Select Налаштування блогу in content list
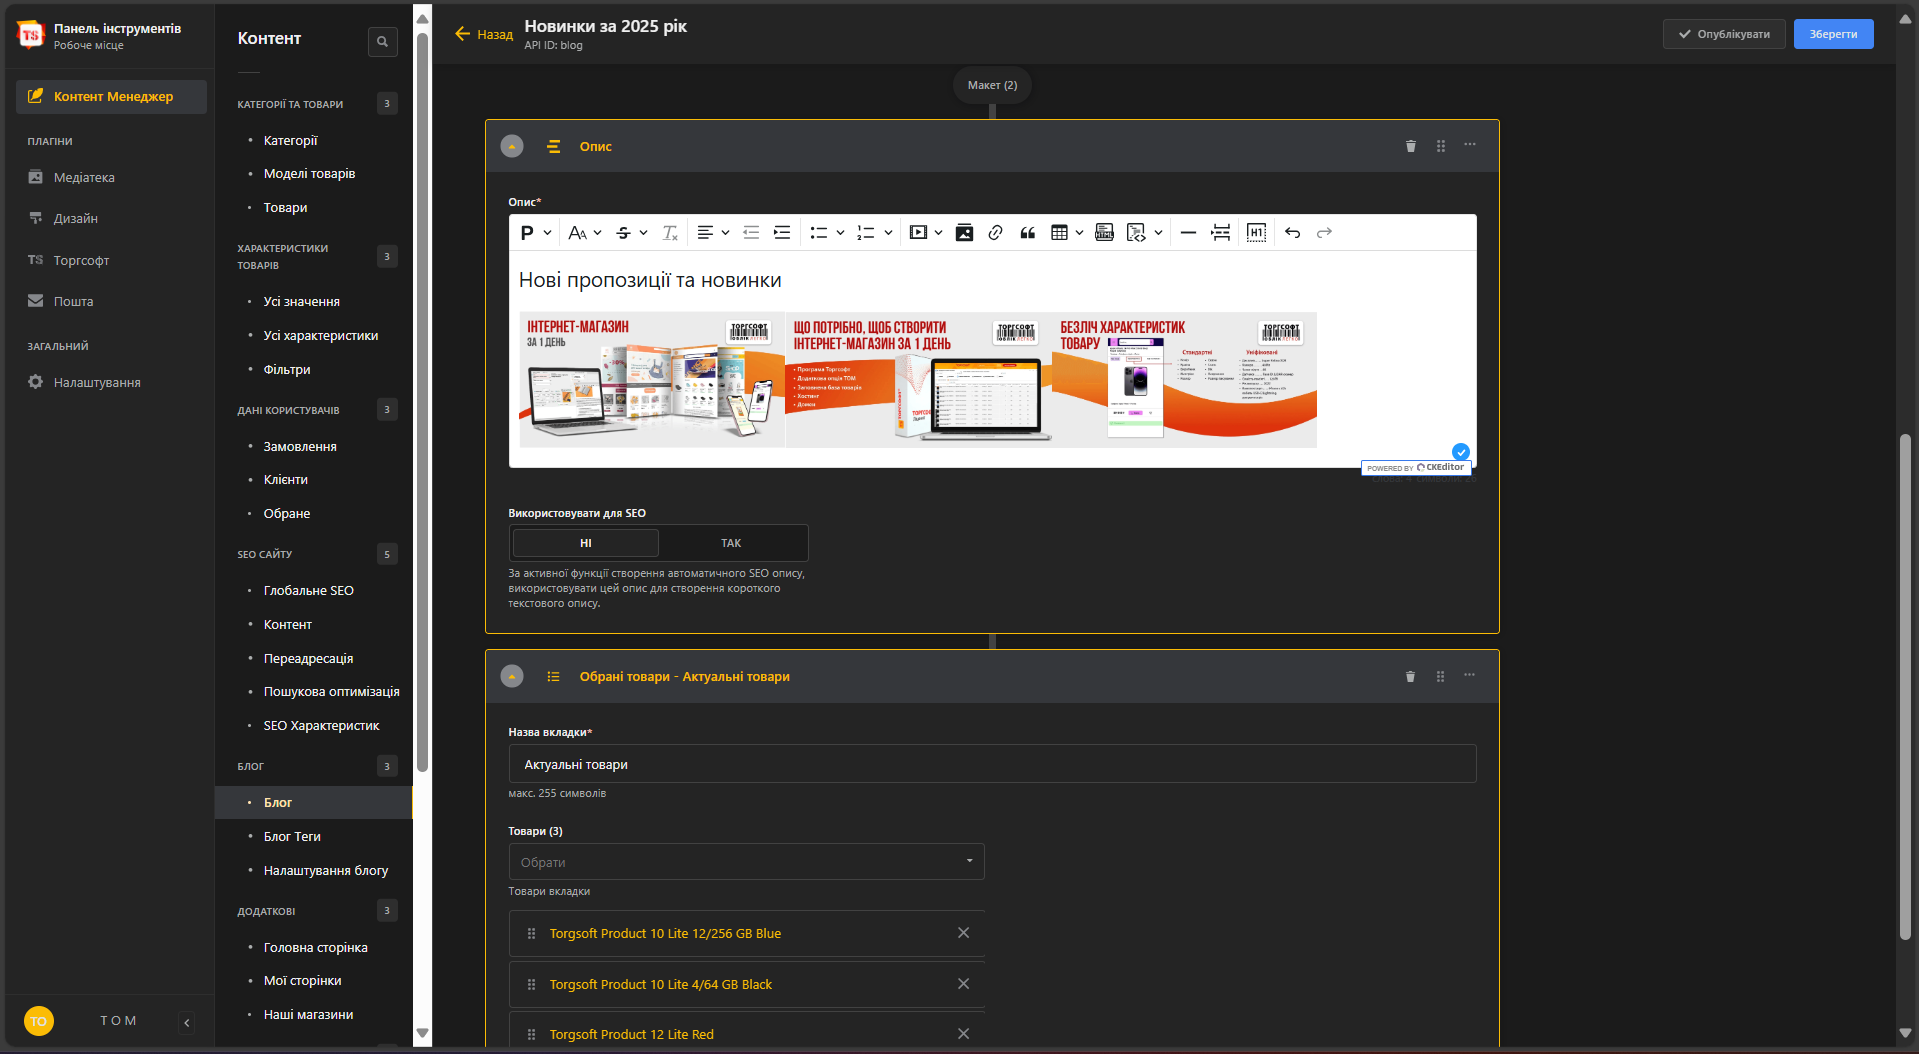This screenshot has width=1919, height=1054. click(325, 870)
